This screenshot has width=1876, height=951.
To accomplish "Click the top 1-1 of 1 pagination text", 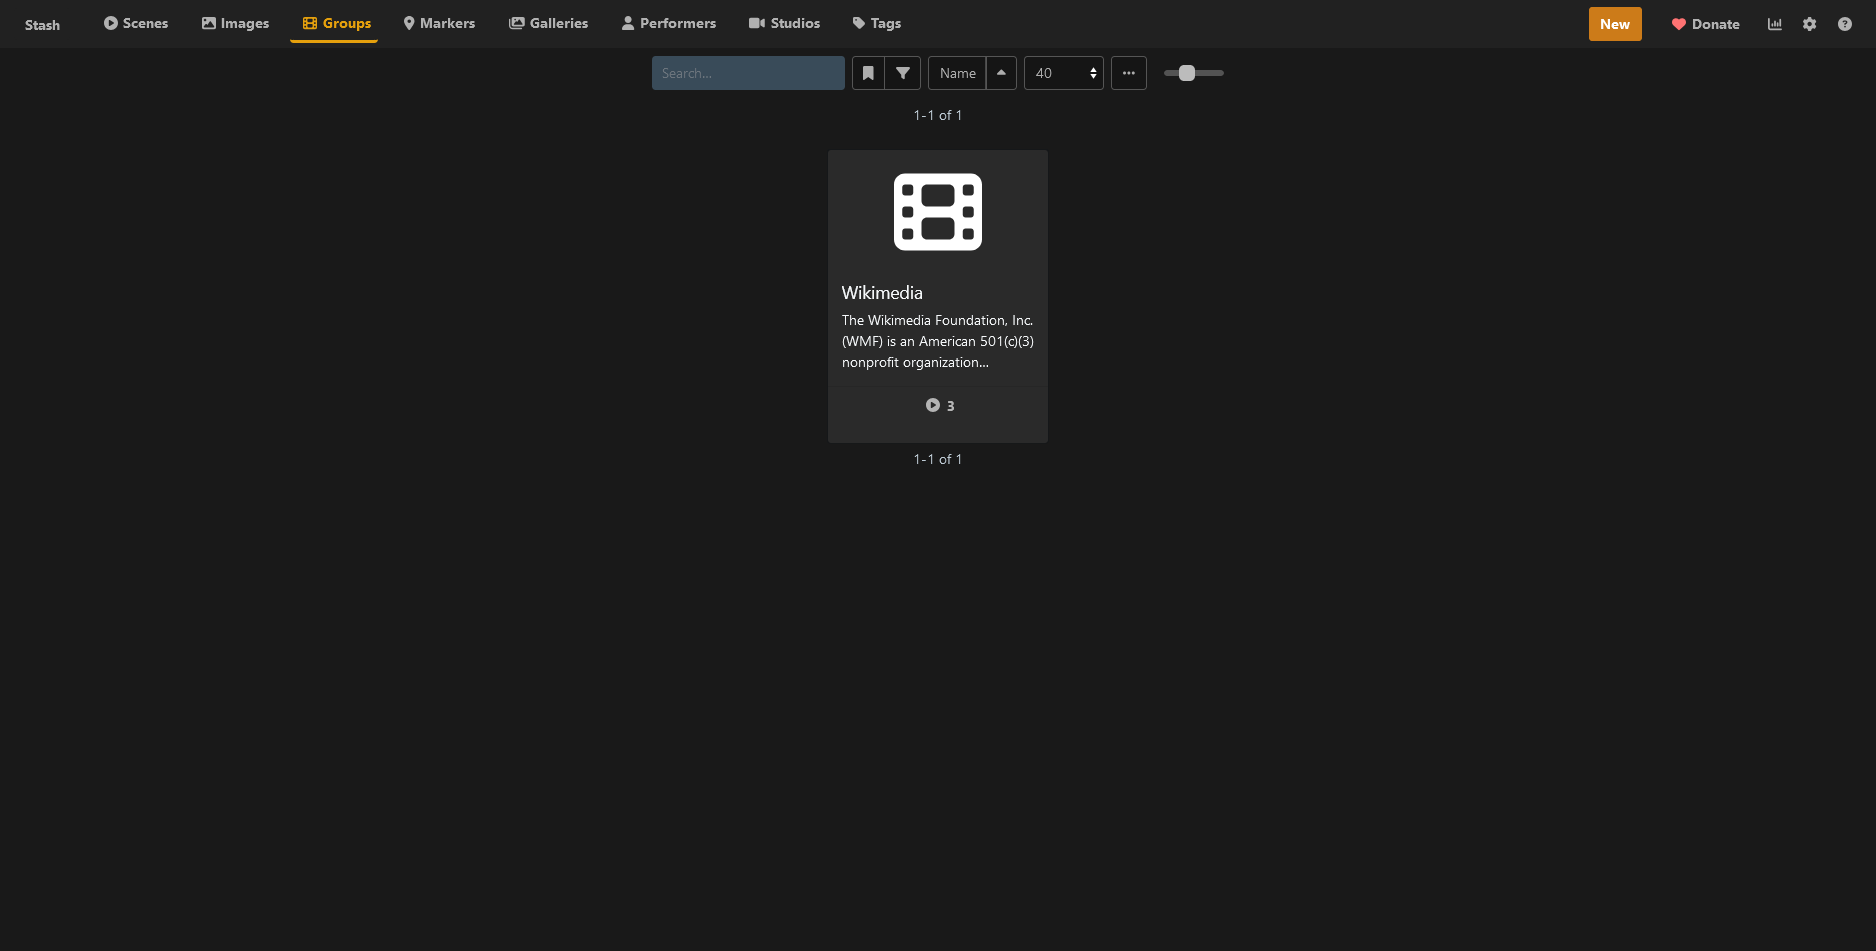I will [x=938, y=115].
